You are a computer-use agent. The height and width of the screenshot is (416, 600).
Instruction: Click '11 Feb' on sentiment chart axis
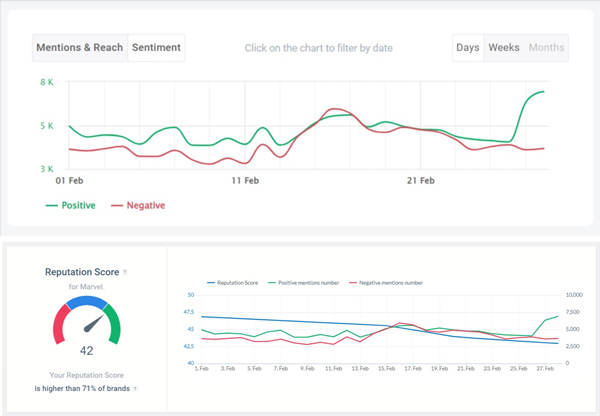[x=245, y=181]
